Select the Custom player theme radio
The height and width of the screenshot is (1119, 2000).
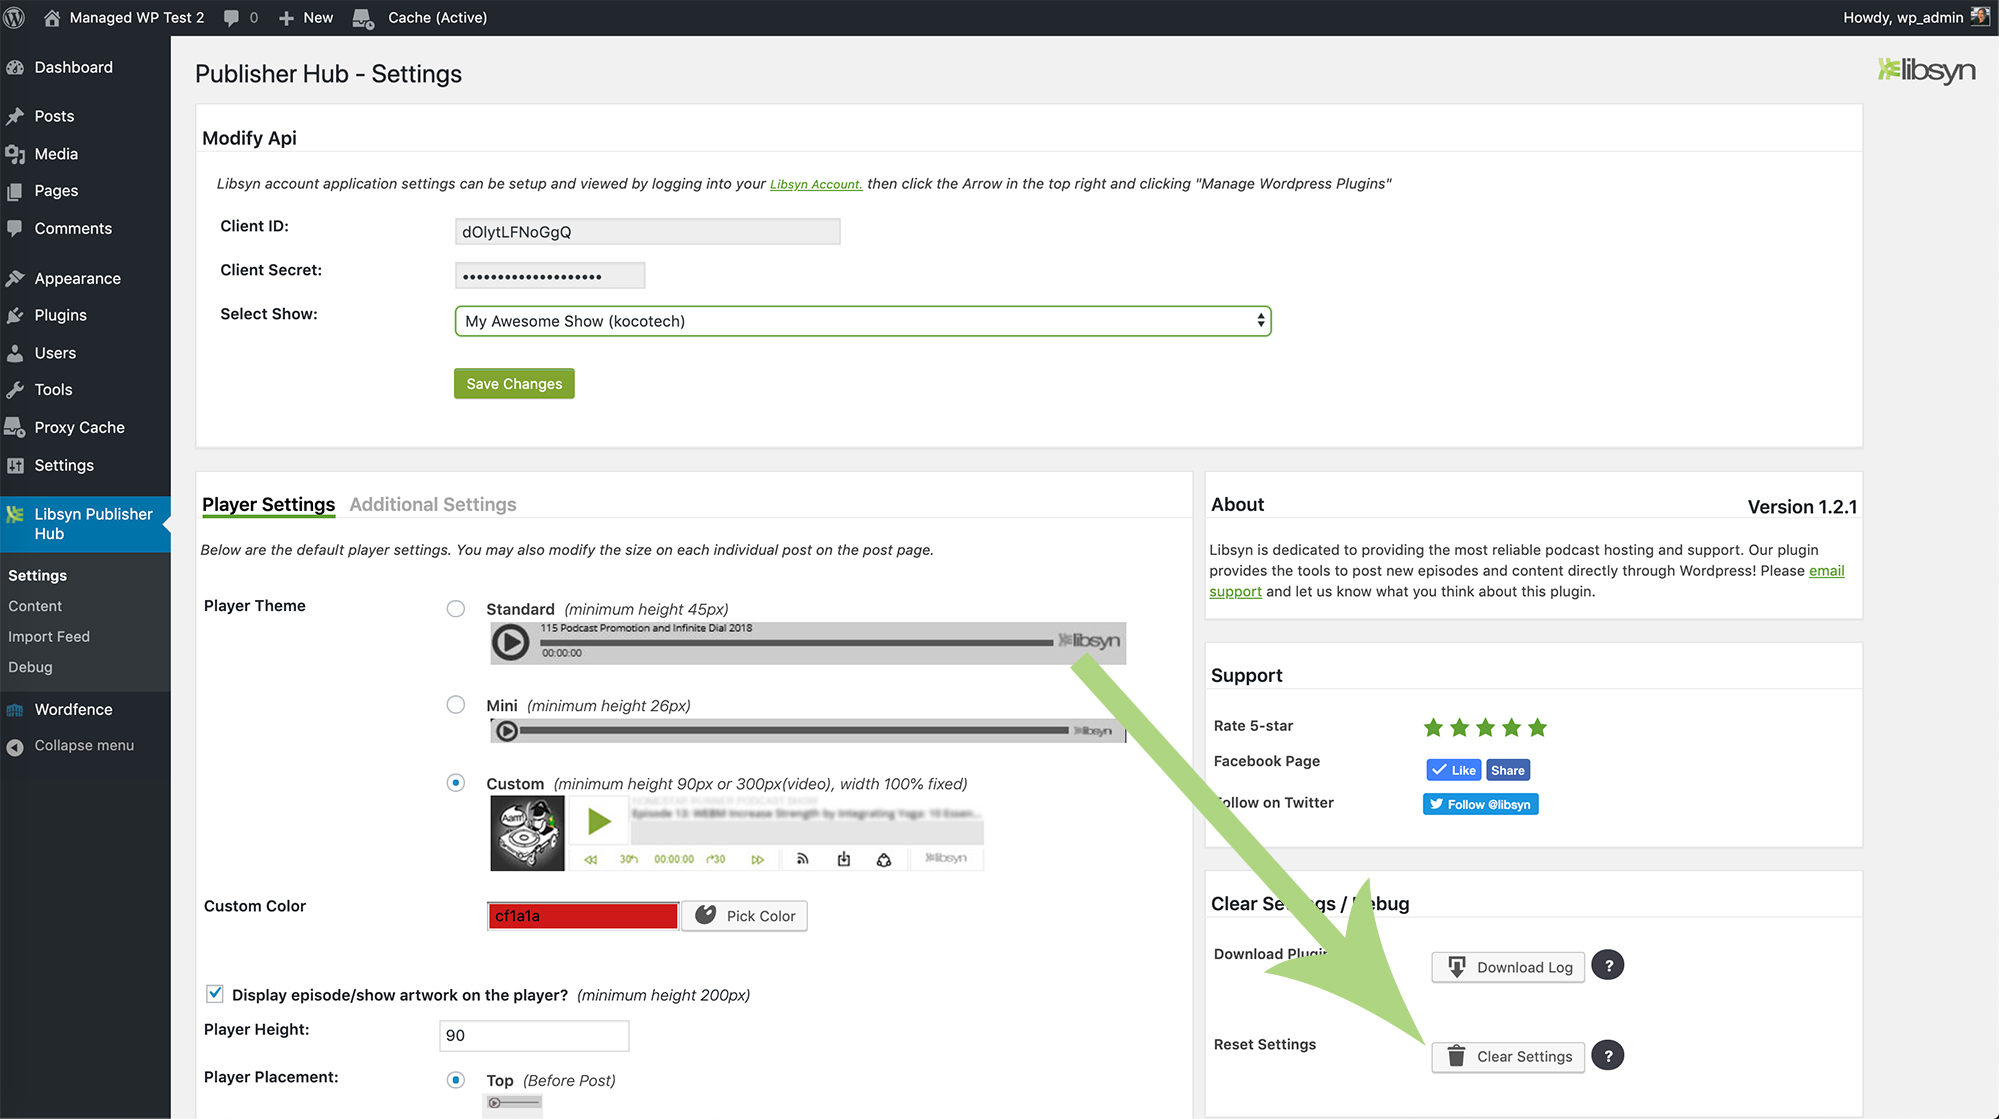click(x=456, y=783)
